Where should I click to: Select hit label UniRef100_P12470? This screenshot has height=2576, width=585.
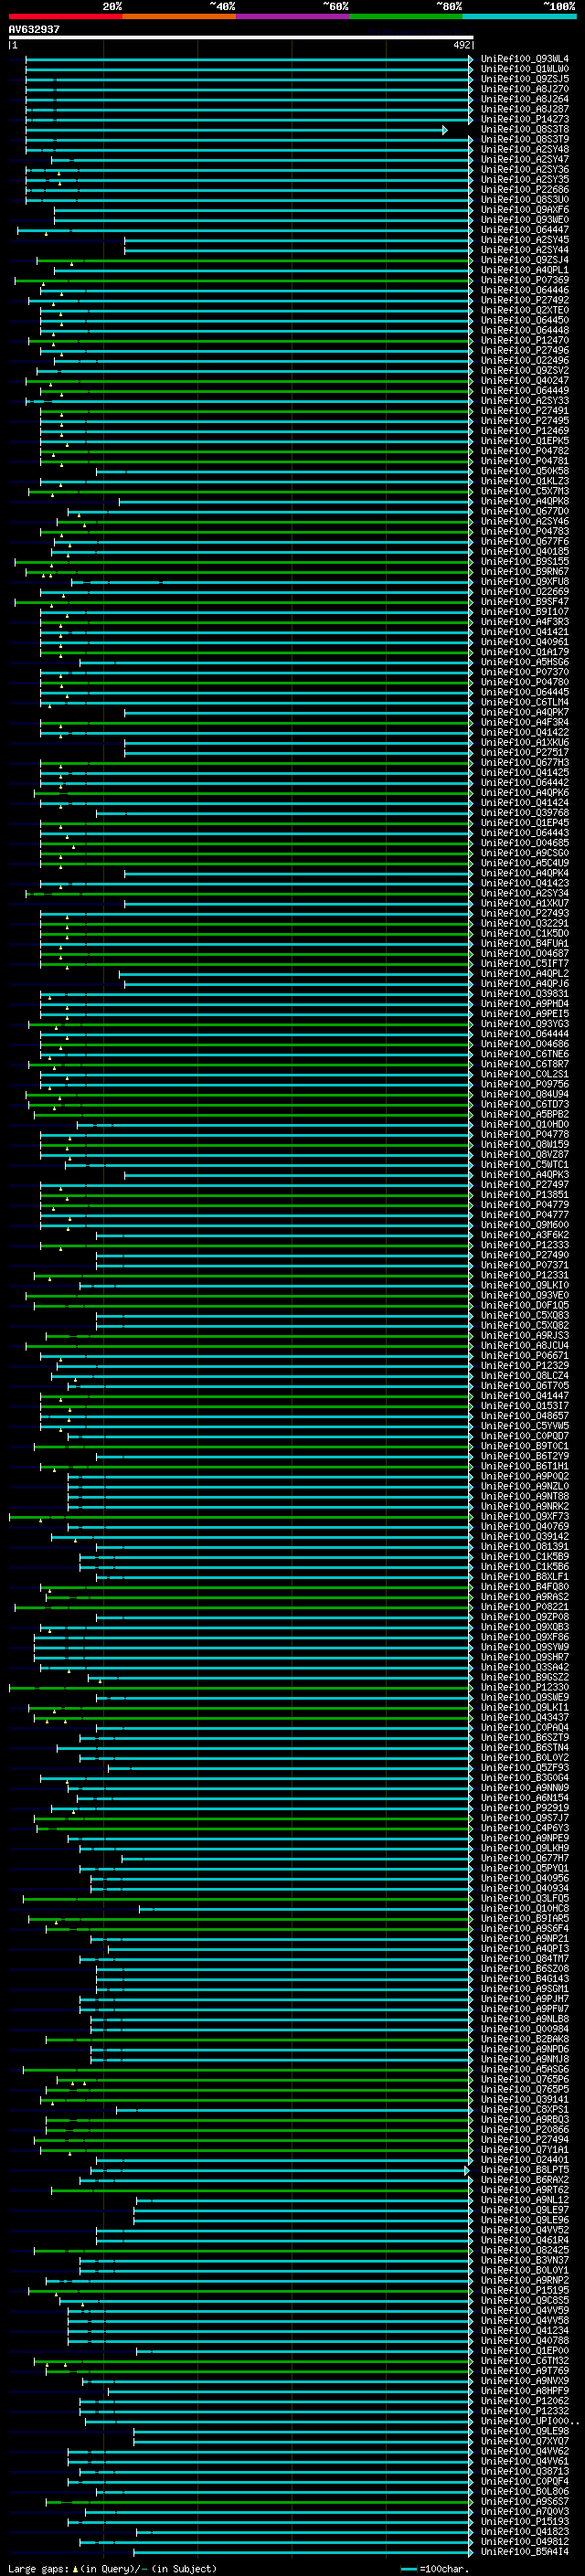(525, 340)
